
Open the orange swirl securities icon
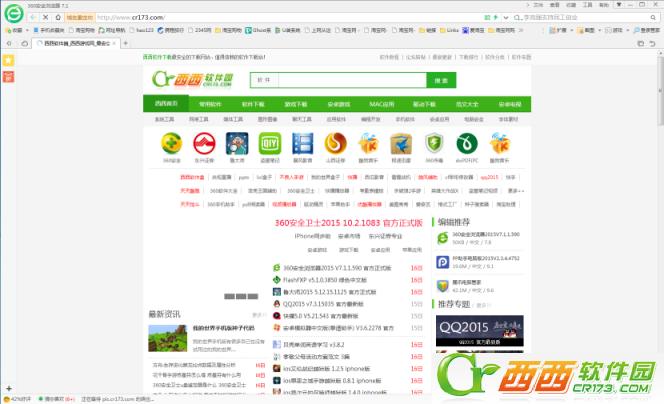(335, 143)
